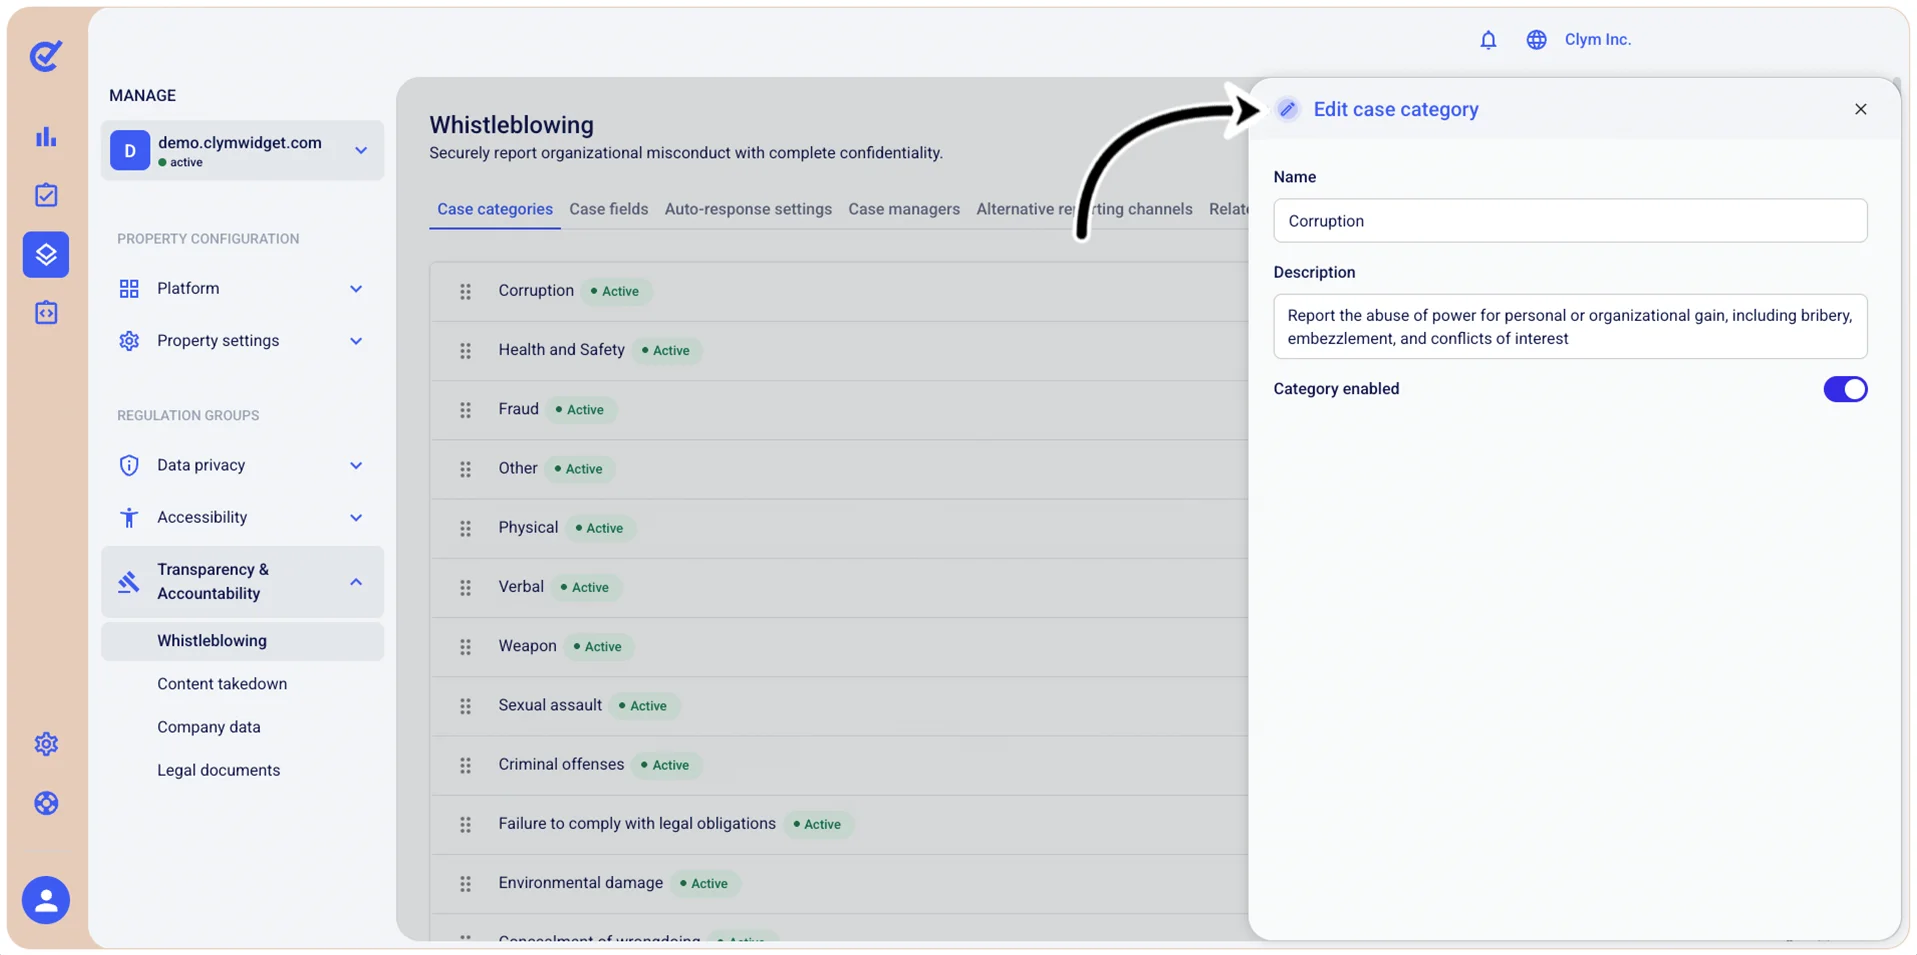
Task: Open the checklist tasks sidebar icon
Action: [46, 195]
